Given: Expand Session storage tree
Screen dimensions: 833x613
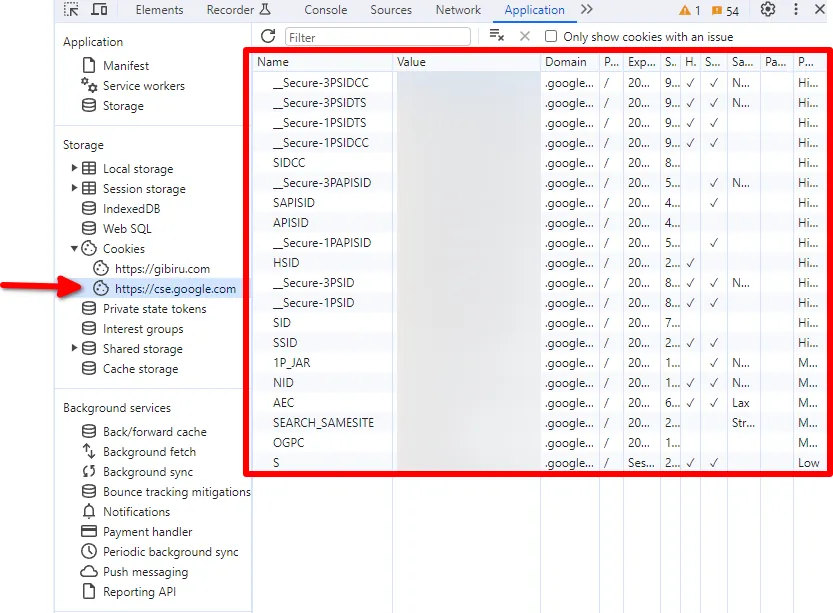Looking at the screenshot, I should (74, 188).
